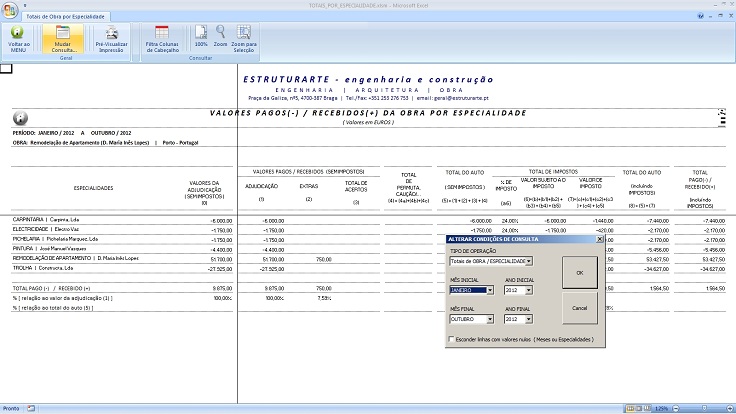Expand the Tipo de Operação dropdown

[x=531, y=261]
